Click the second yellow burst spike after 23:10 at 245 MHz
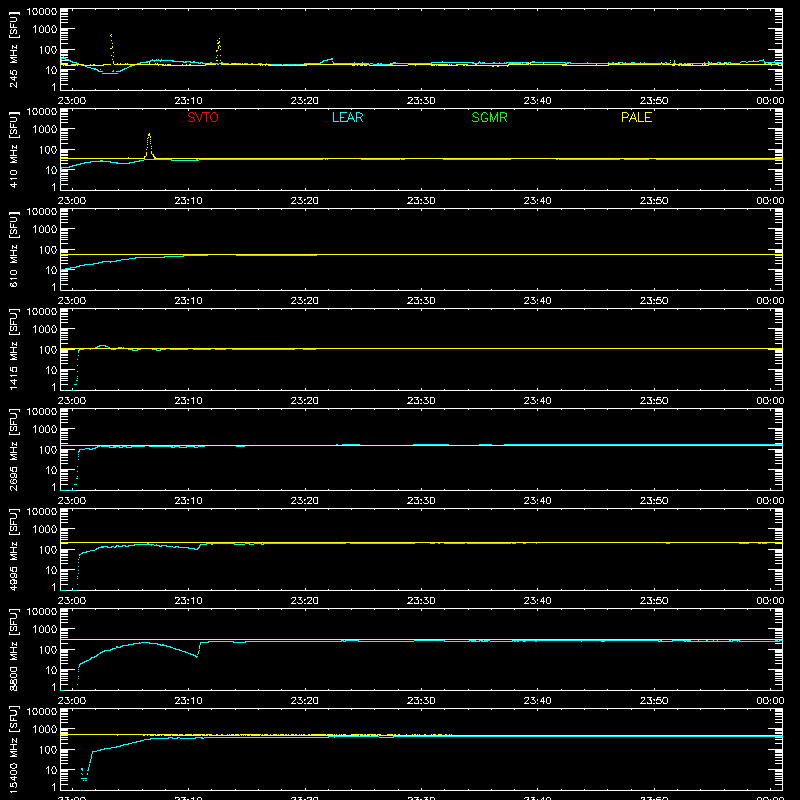 [218, 51]
